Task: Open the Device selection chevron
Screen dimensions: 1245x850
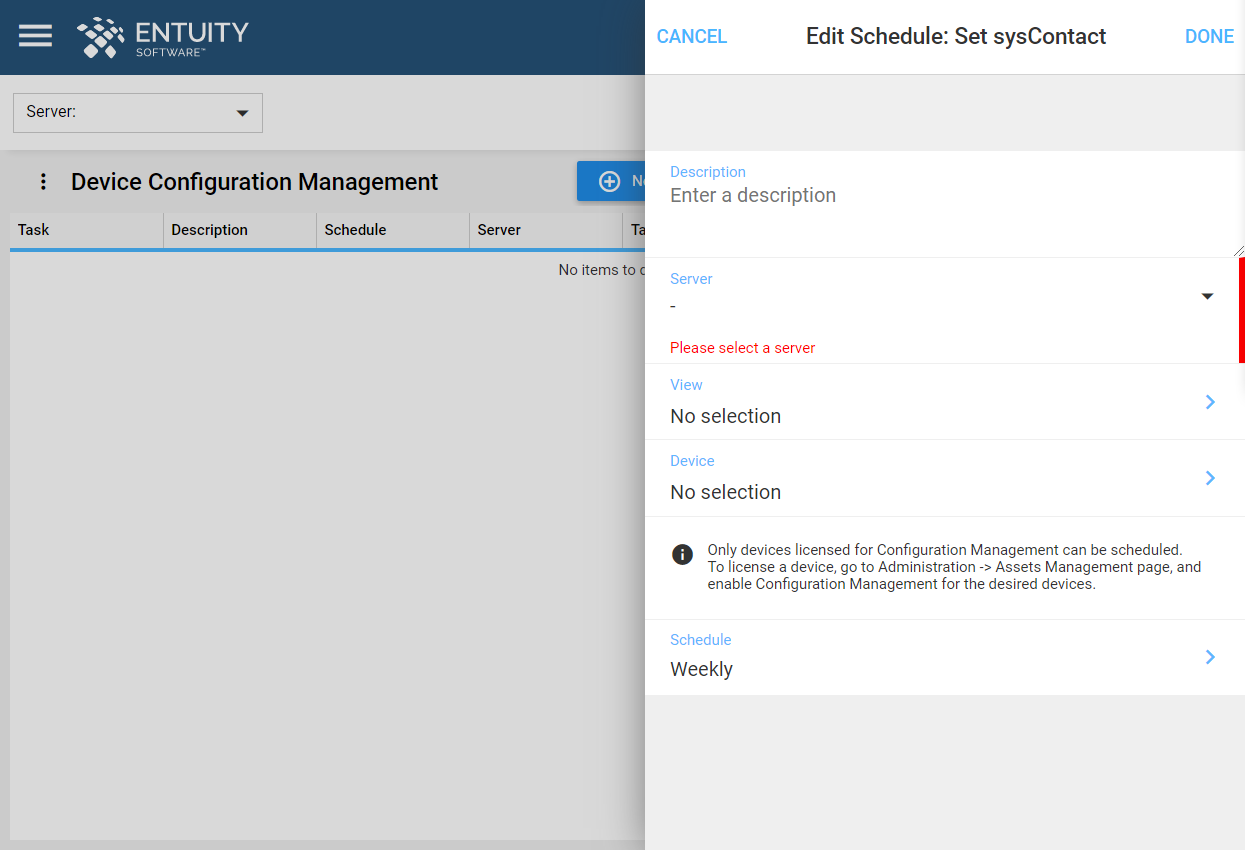Action: [1210, 478]
